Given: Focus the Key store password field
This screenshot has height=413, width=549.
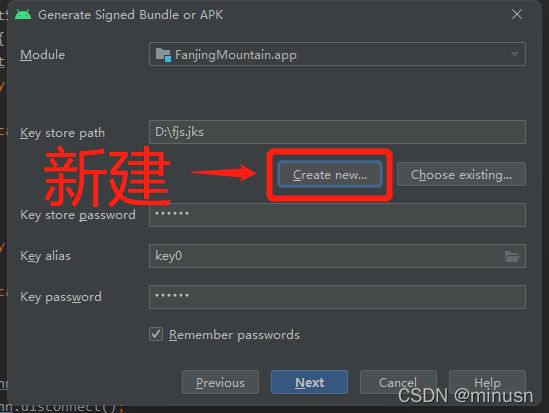Looking at the screenshot, I should tap(337, 215).
